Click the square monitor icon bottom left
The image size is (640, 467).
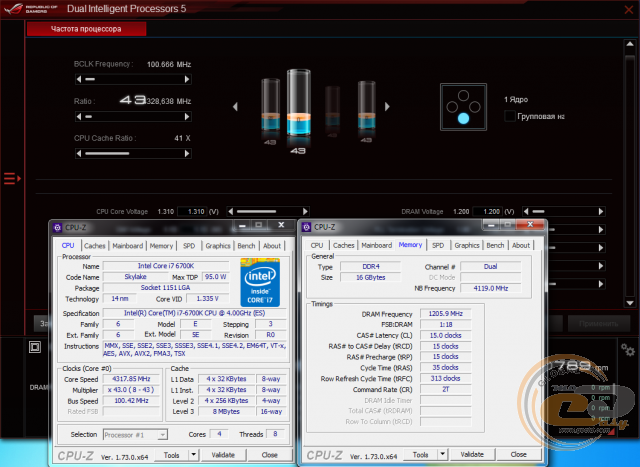35,347
